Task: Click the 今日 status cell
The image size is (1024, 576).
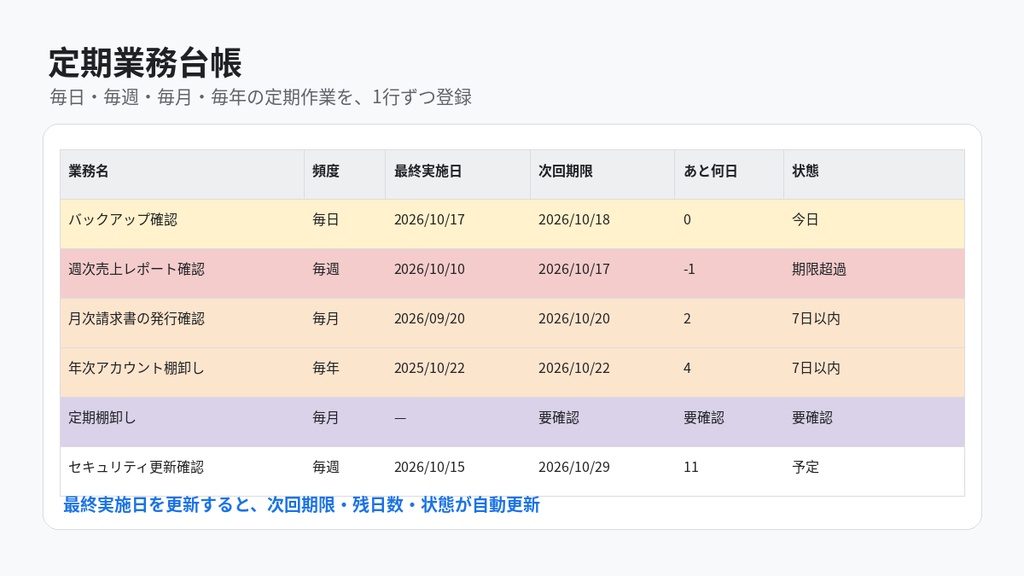Action: click(x=874, y=224)
